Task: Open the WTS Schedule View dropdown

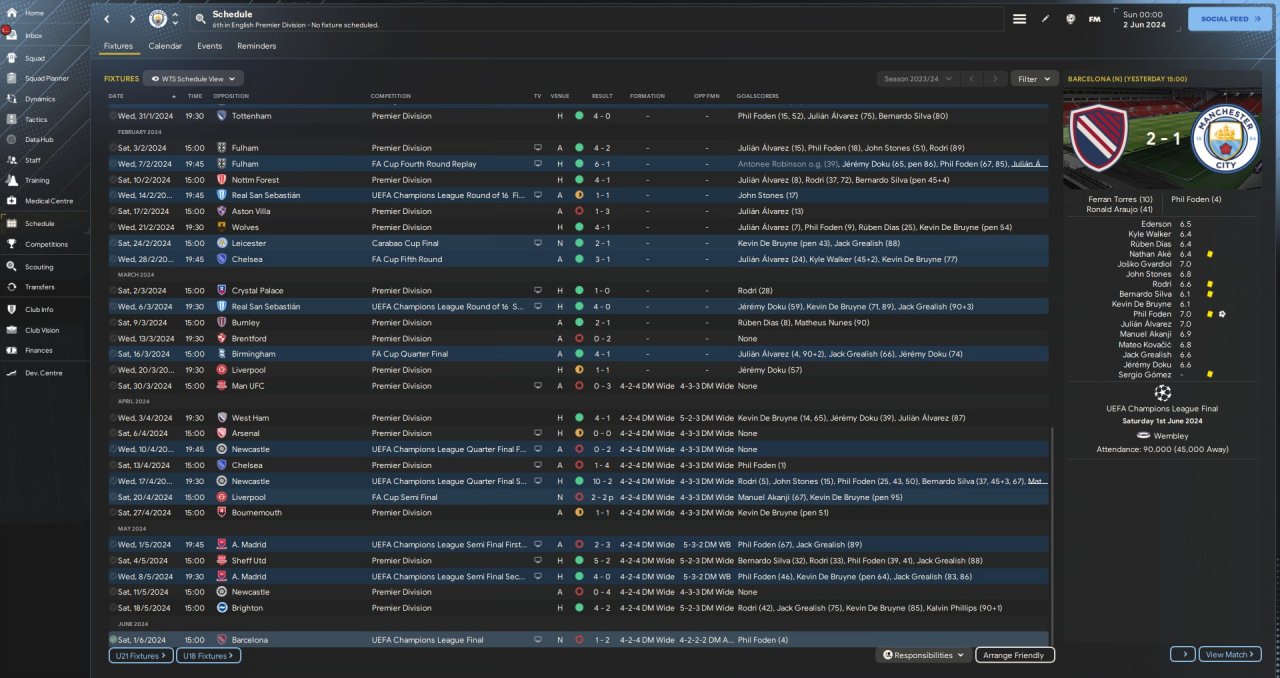Action: 193,78
